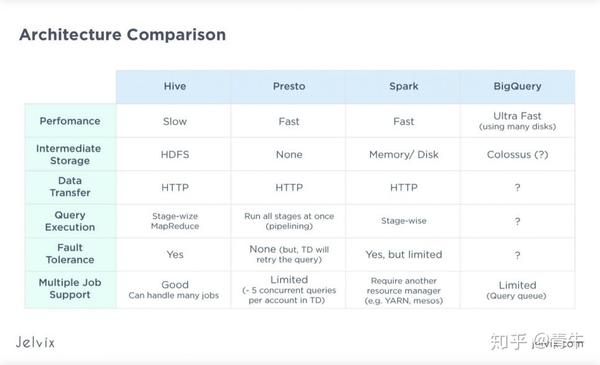This screenshot has width=600, height=365.
Task: Click the Ultra Fast cell under BigQuery
Action: point(517,121)
